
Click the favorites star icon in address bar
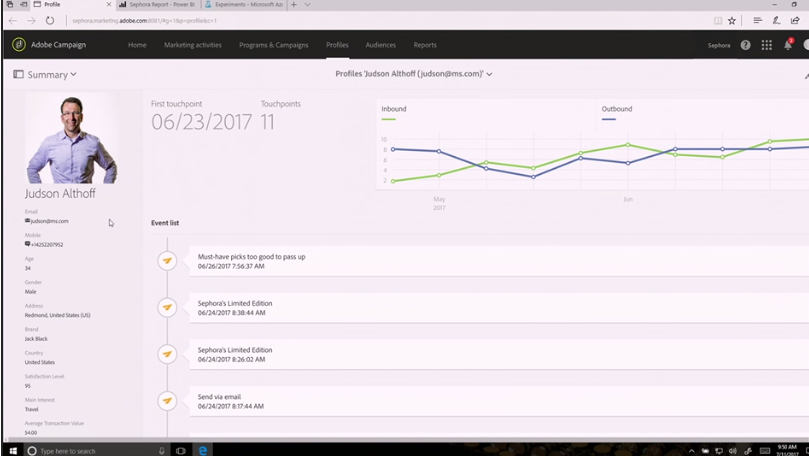732,20
